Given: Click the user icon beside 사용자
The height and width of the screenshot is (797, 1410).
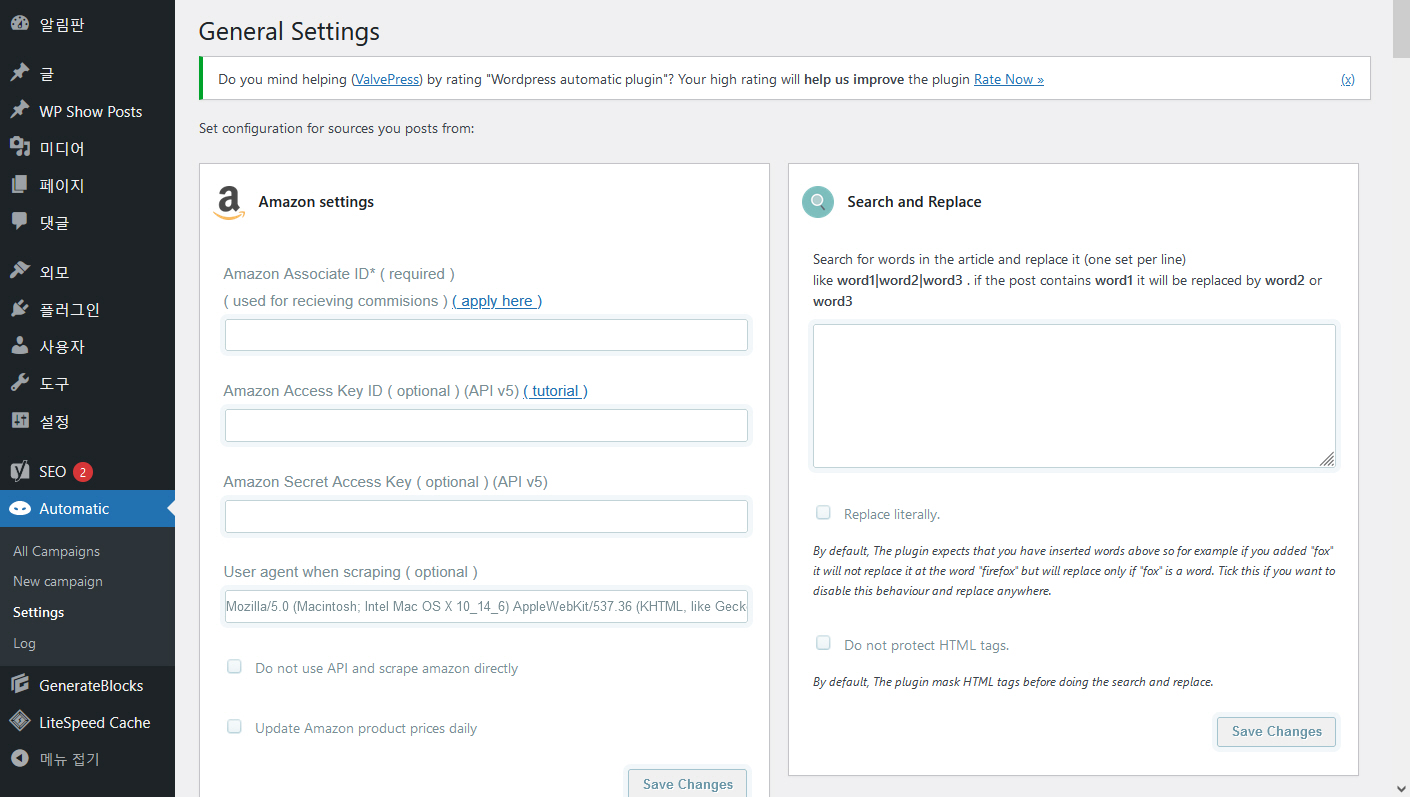Looking at the screenshot, I should 20,346.
